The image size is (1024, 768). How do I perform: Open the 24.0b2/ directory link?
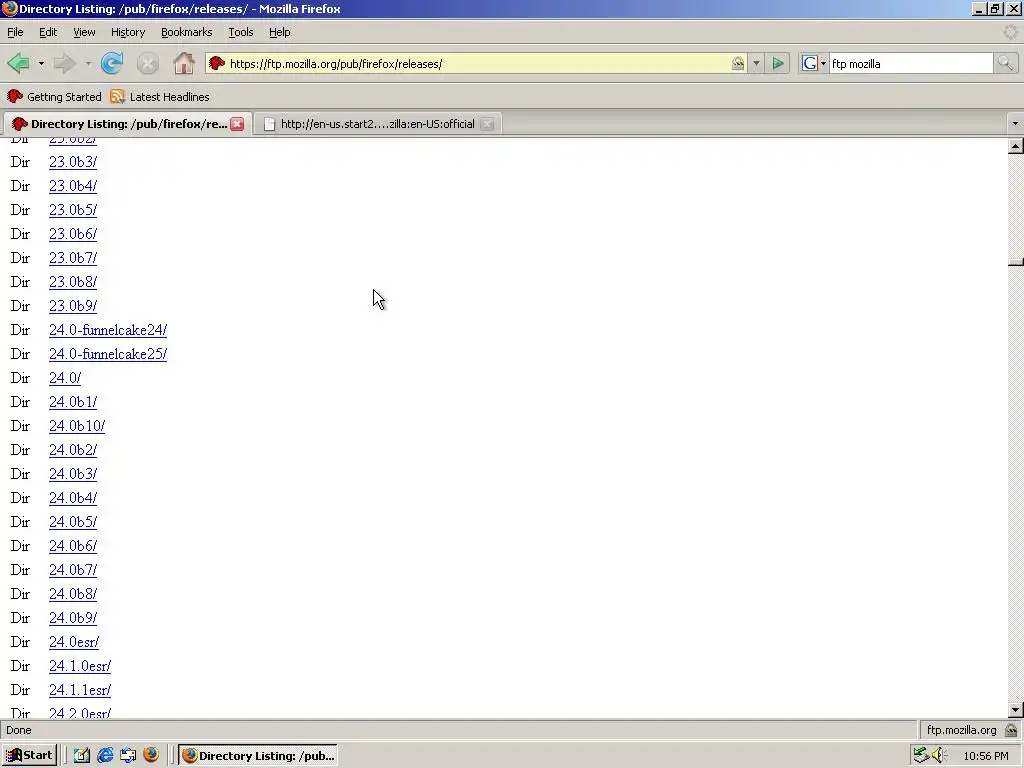point(72,450)
